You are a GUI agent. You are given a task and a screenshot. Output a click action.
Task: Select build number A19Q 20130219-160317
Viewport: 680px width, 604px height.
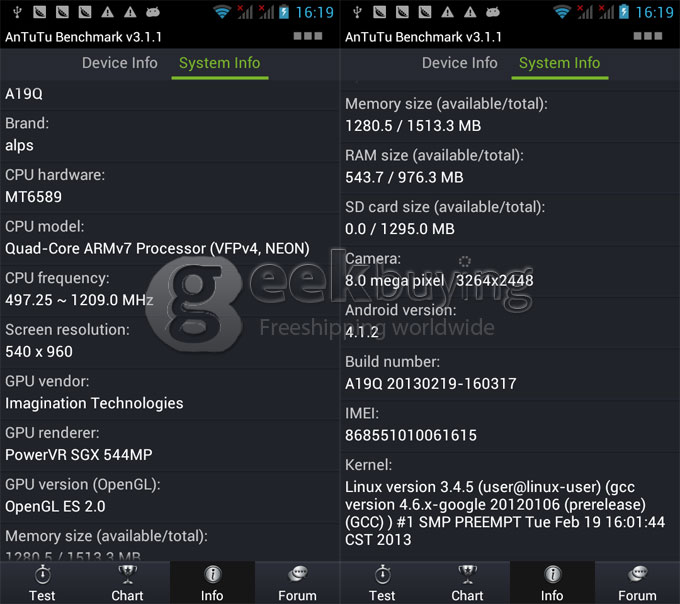[x=431, y=384]
